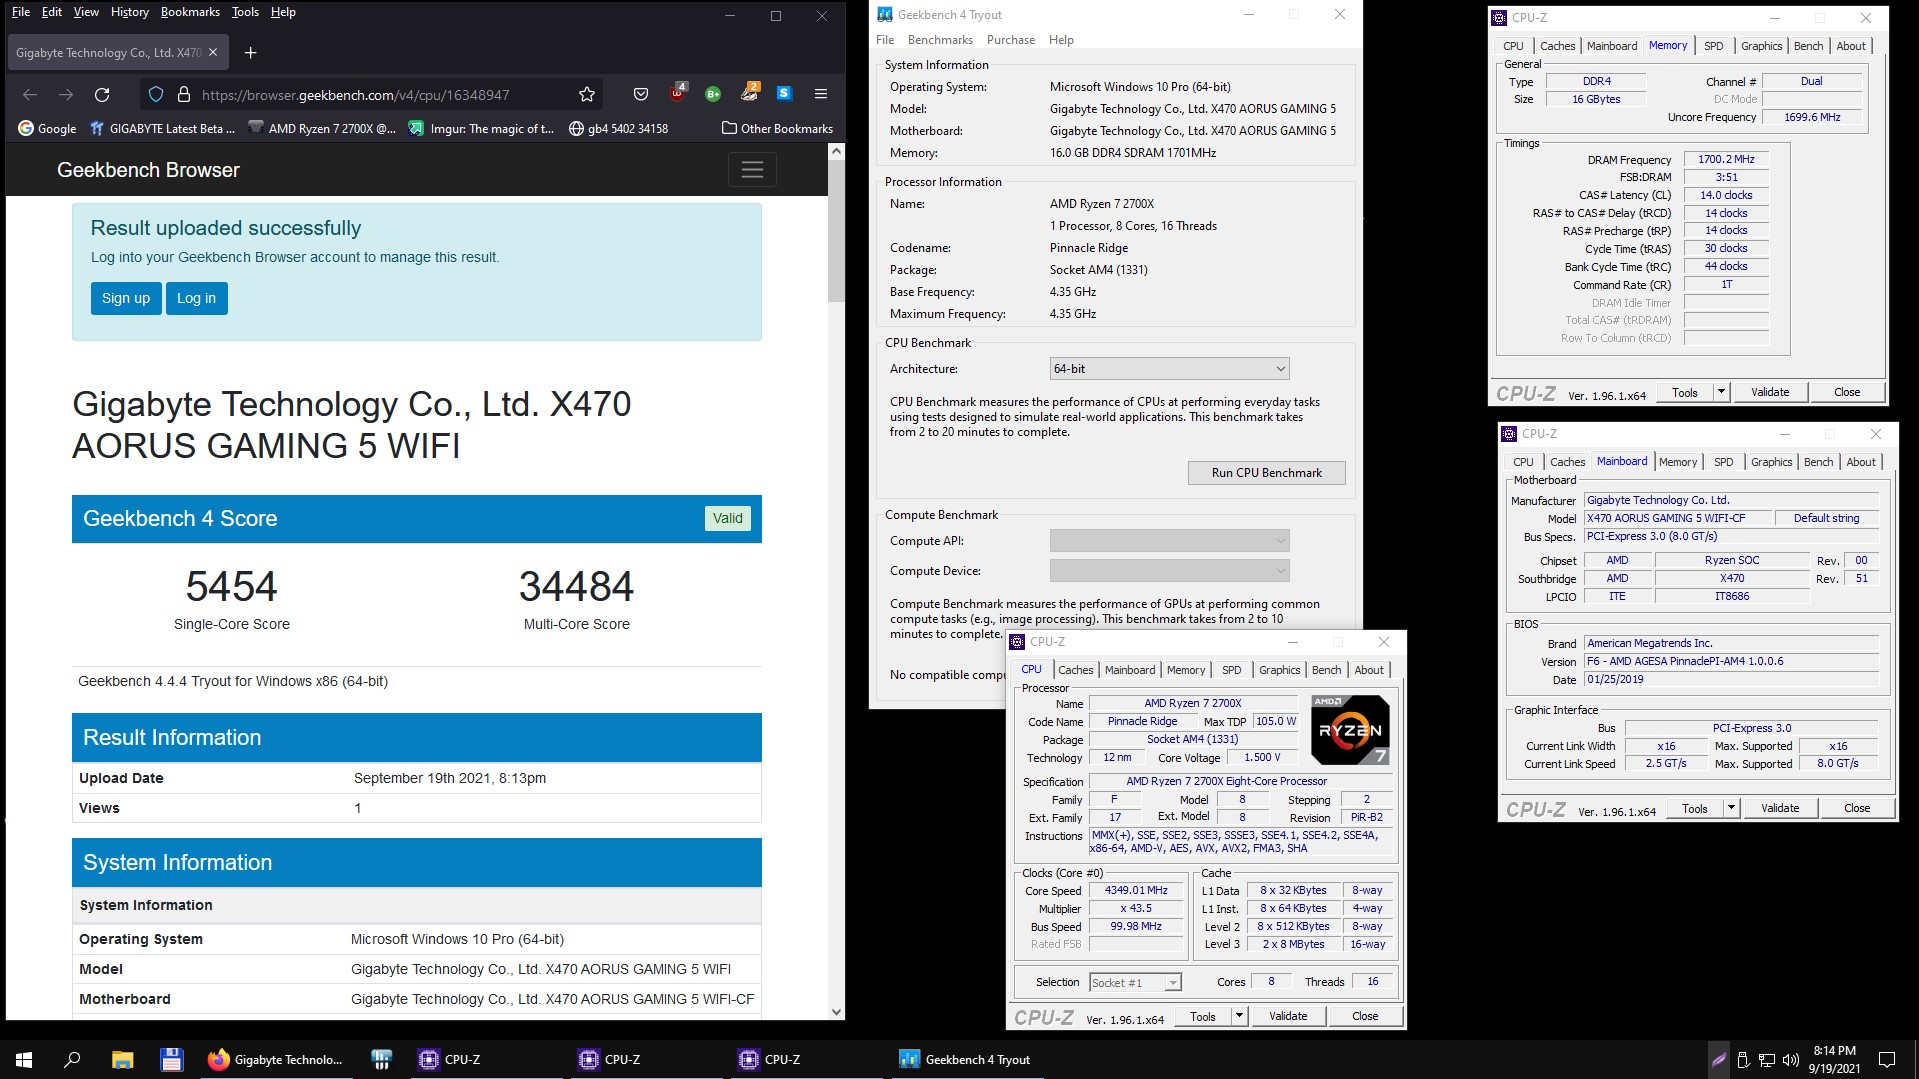
Task: Open the Google bookmark
Action: pyautogui.click(x=47, y=128)
